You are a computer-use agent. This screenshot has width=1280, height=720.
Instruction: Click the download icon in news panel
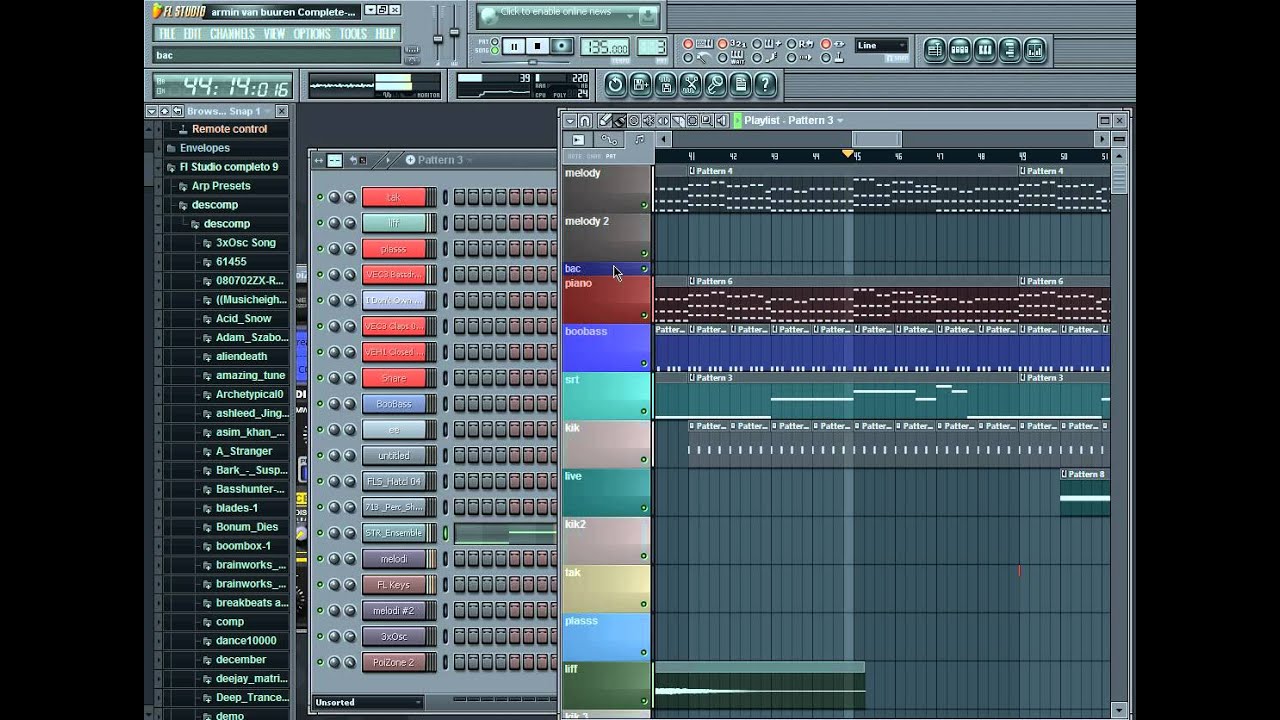pos(648,16)
